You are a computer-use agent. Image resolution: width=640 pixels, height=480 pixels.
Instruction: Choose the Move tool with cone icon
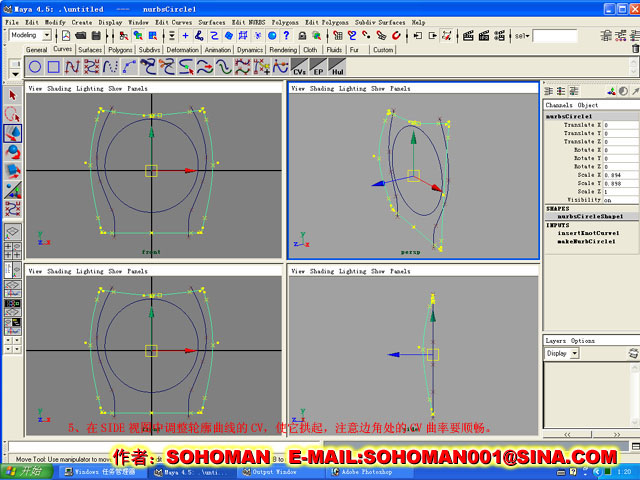(12, 133)
